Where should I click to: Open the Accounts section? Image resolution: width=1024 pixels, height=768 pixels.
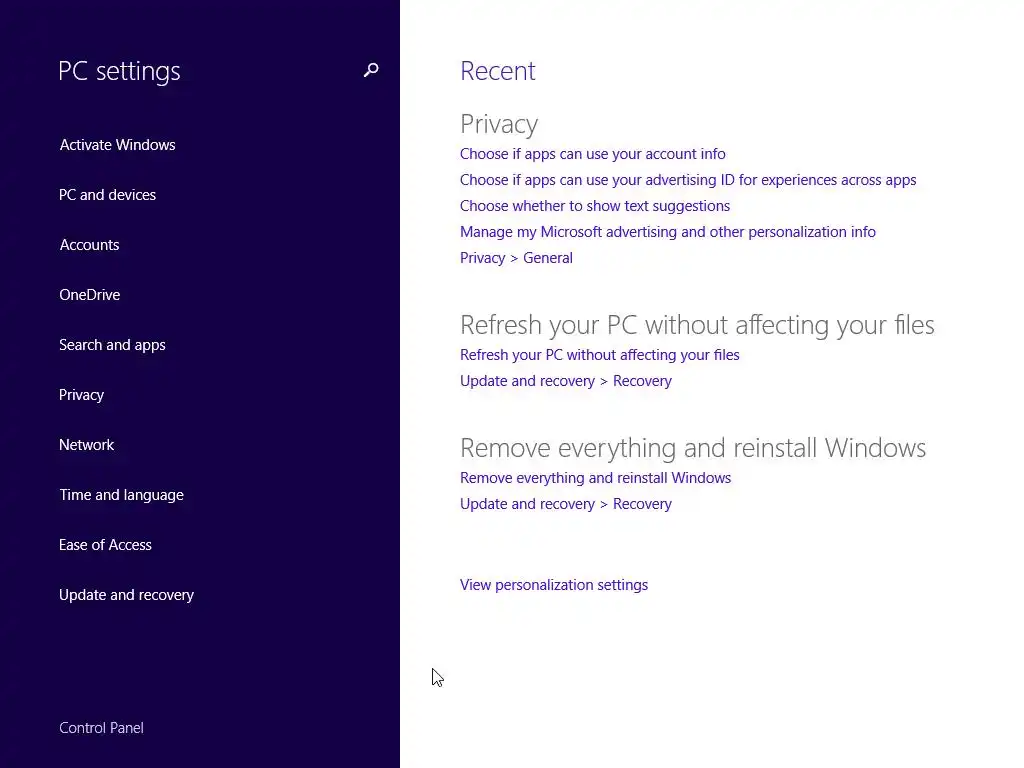(89, 245)
